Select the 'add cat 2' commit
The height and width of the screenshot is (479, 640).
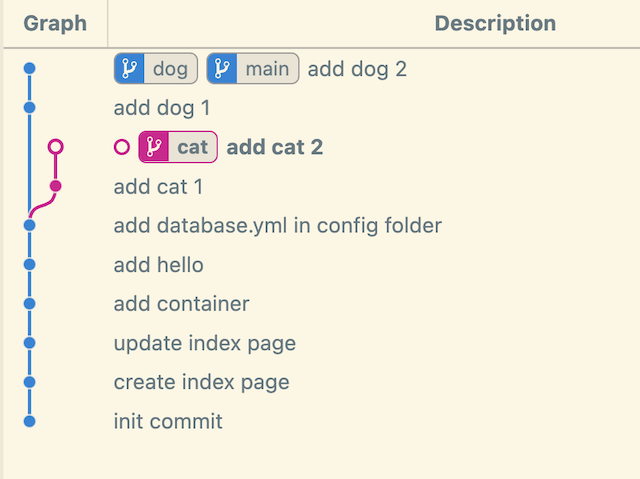click(x=275, y=147)
